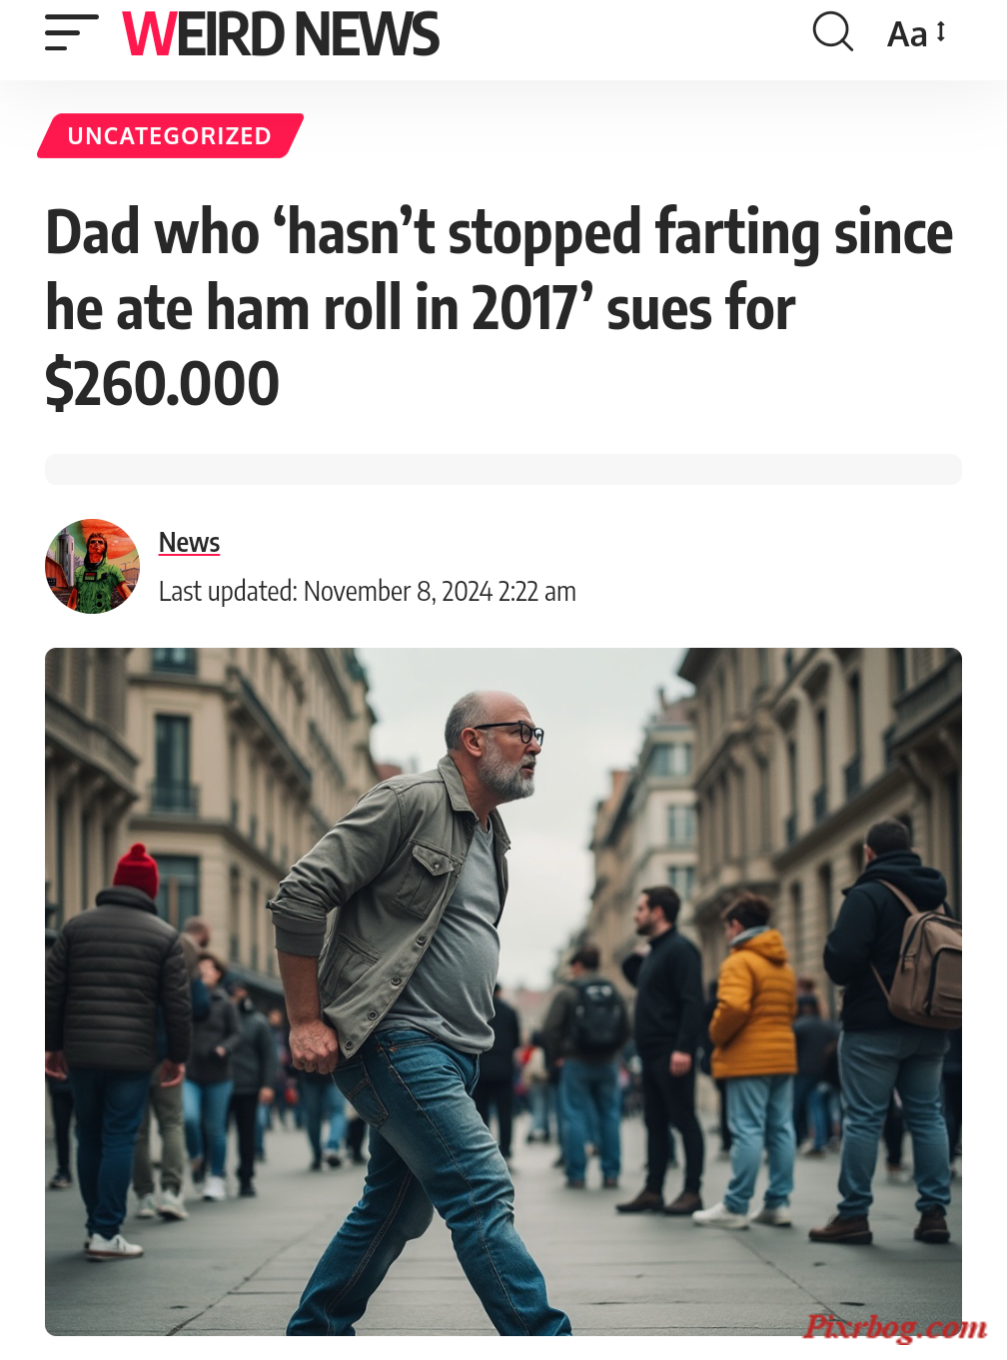Image resolution: width=1007 pixels, height=1360 pixels.
Task: Click the magnifier search icon
Action: pos(832,32)
